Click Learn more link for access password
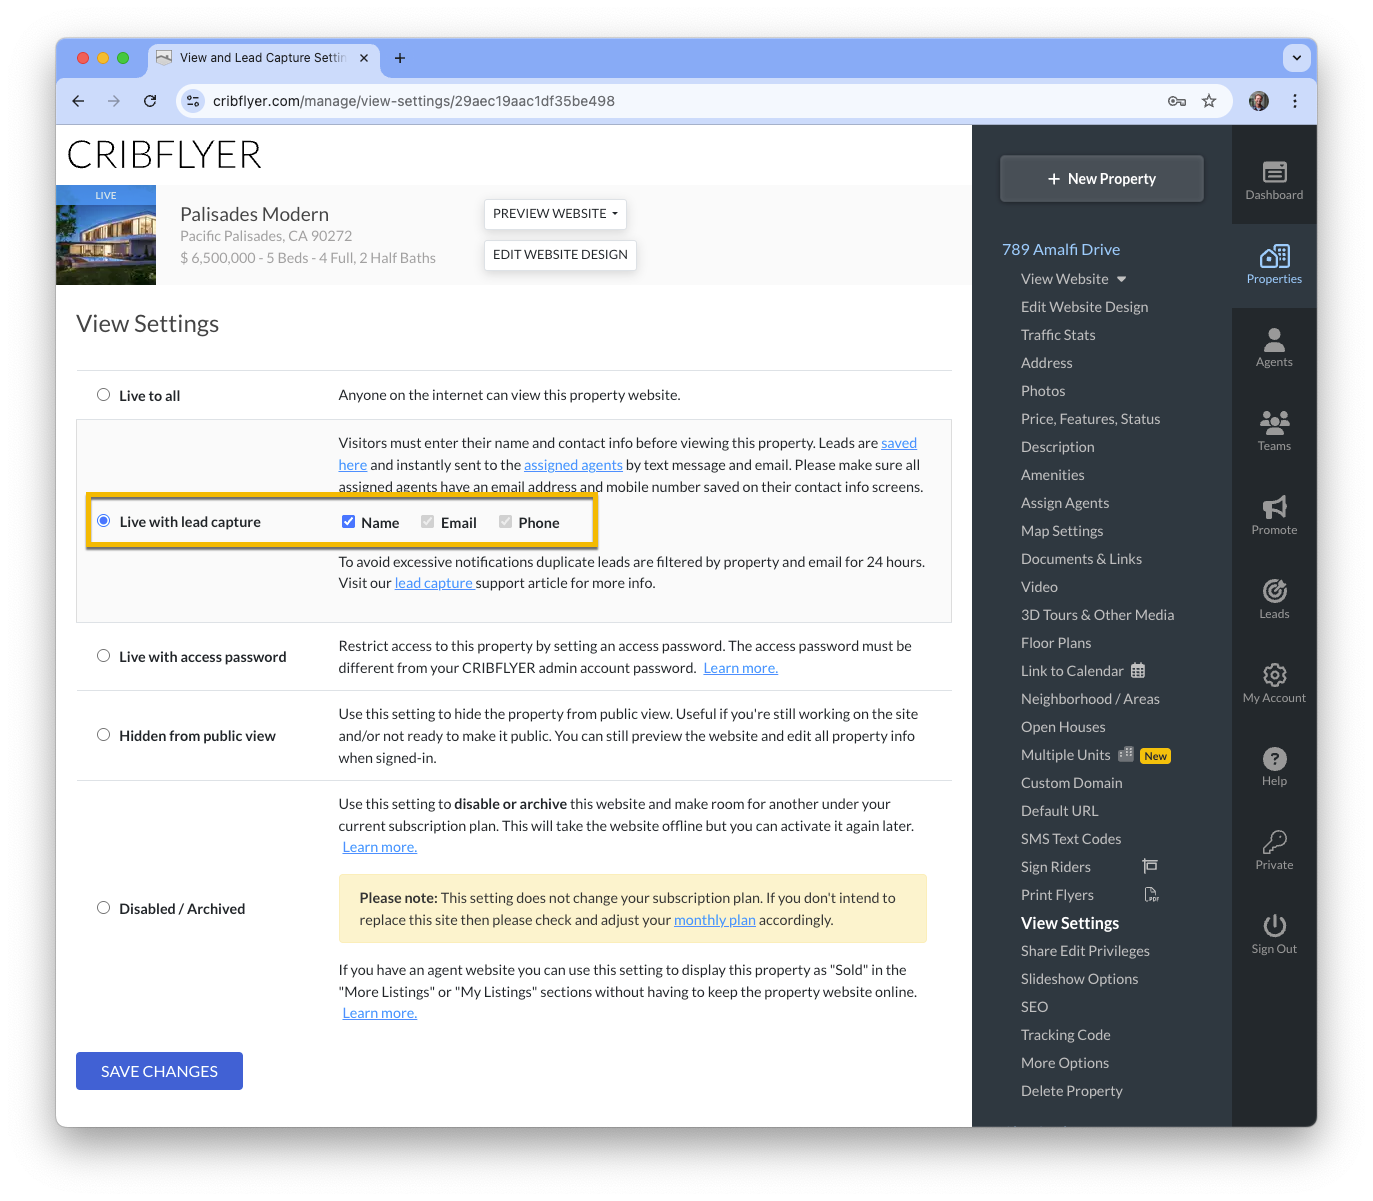Viewport: 1373px width, 1201px height. (741, 668)
